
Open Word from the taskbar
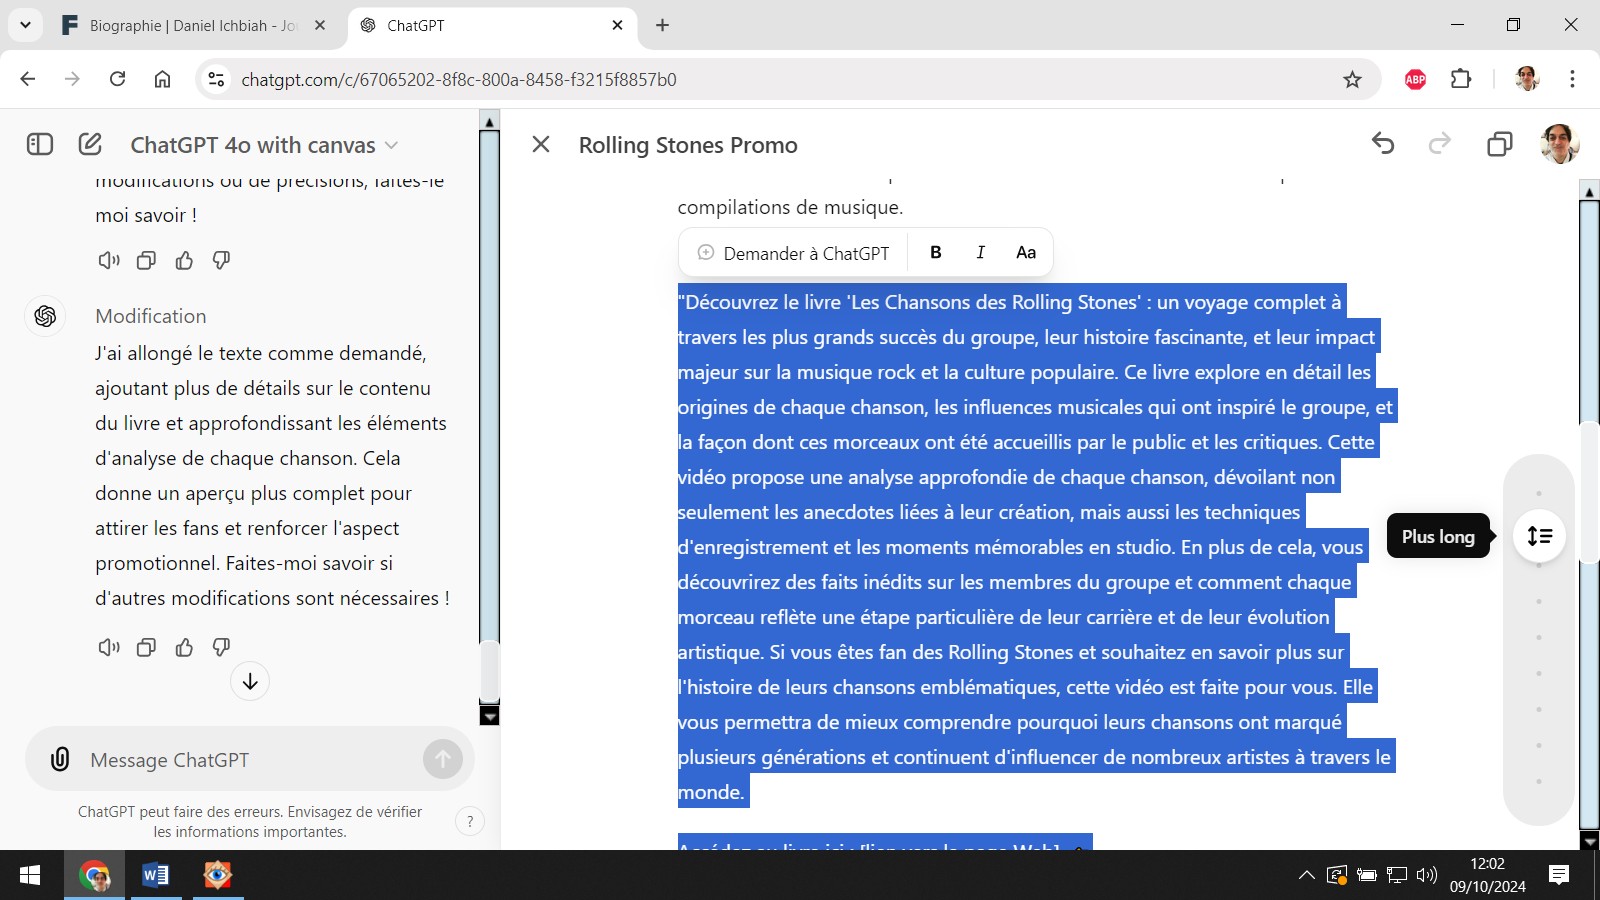[x=156, y=875]
